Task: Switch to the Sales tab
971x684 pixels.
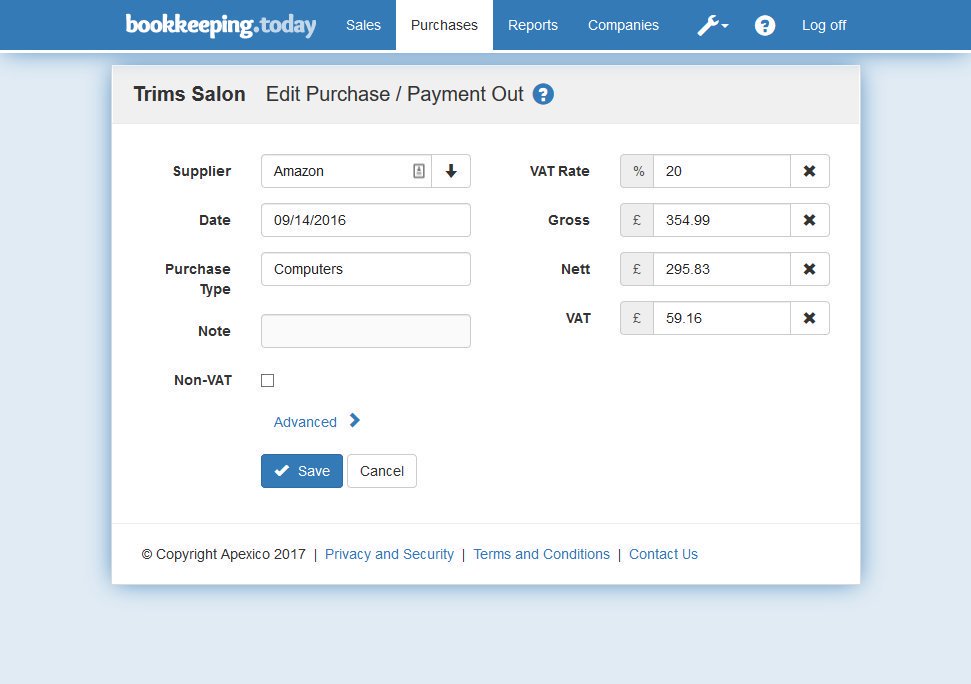Action: 363,25
